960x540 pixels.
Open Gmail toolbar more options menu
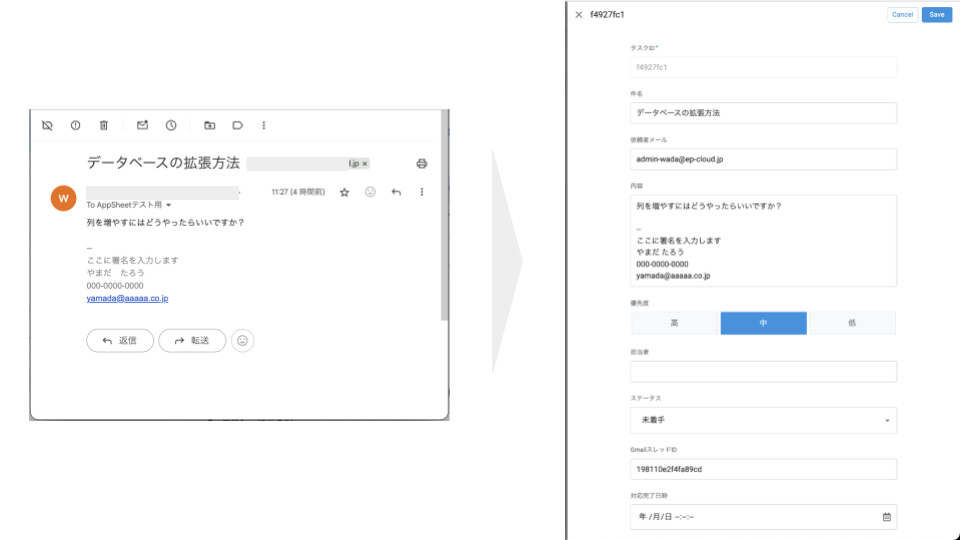pyautogui.click(x=264, y=126)
